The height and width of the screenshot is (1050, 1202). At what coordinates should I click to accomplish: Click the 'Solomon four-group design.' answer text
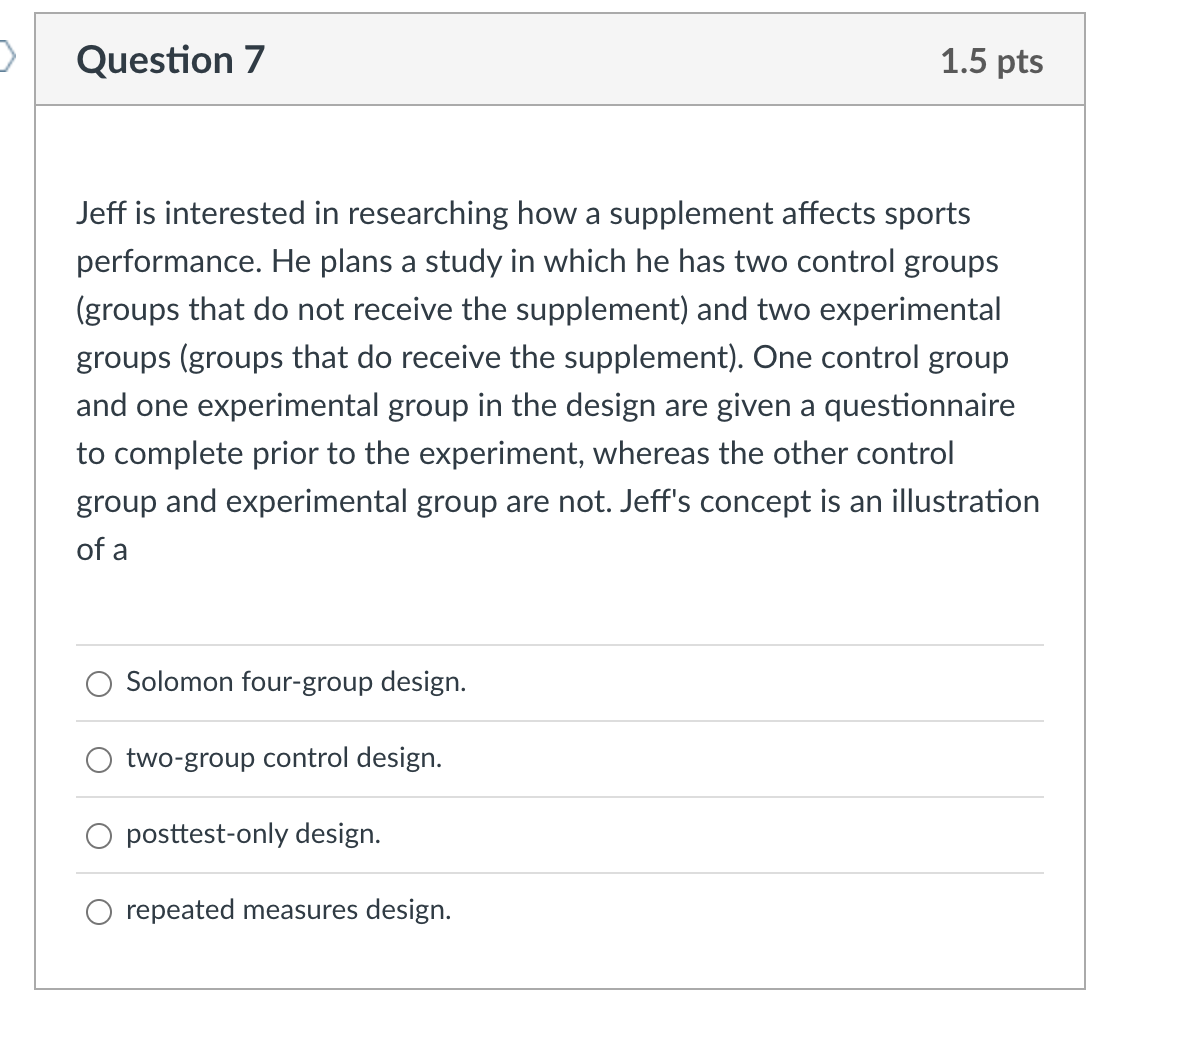point(296,682)
